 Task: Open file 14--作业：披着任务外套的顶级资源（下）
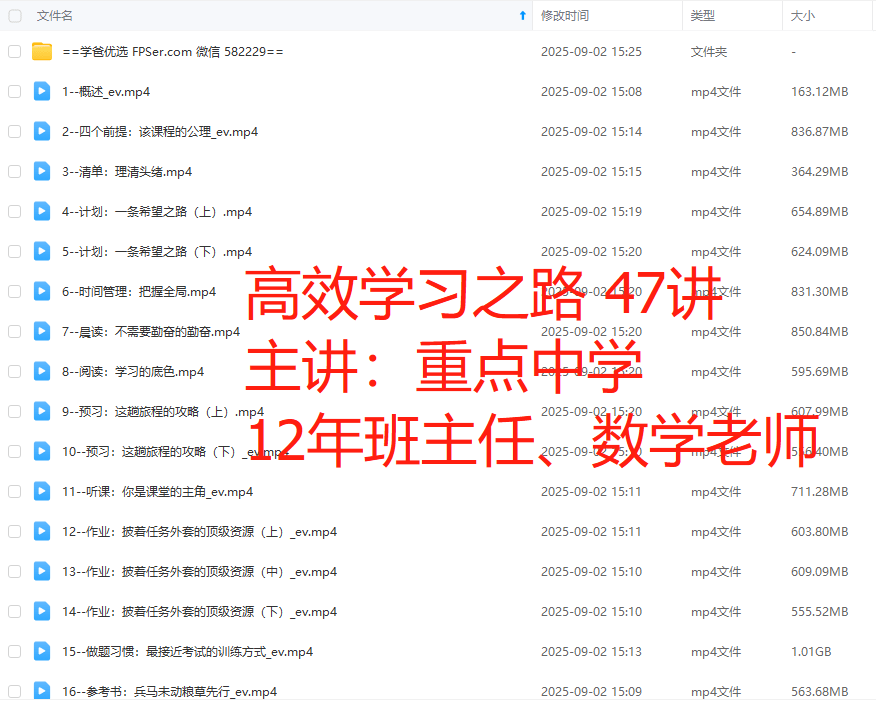point(199,612)
